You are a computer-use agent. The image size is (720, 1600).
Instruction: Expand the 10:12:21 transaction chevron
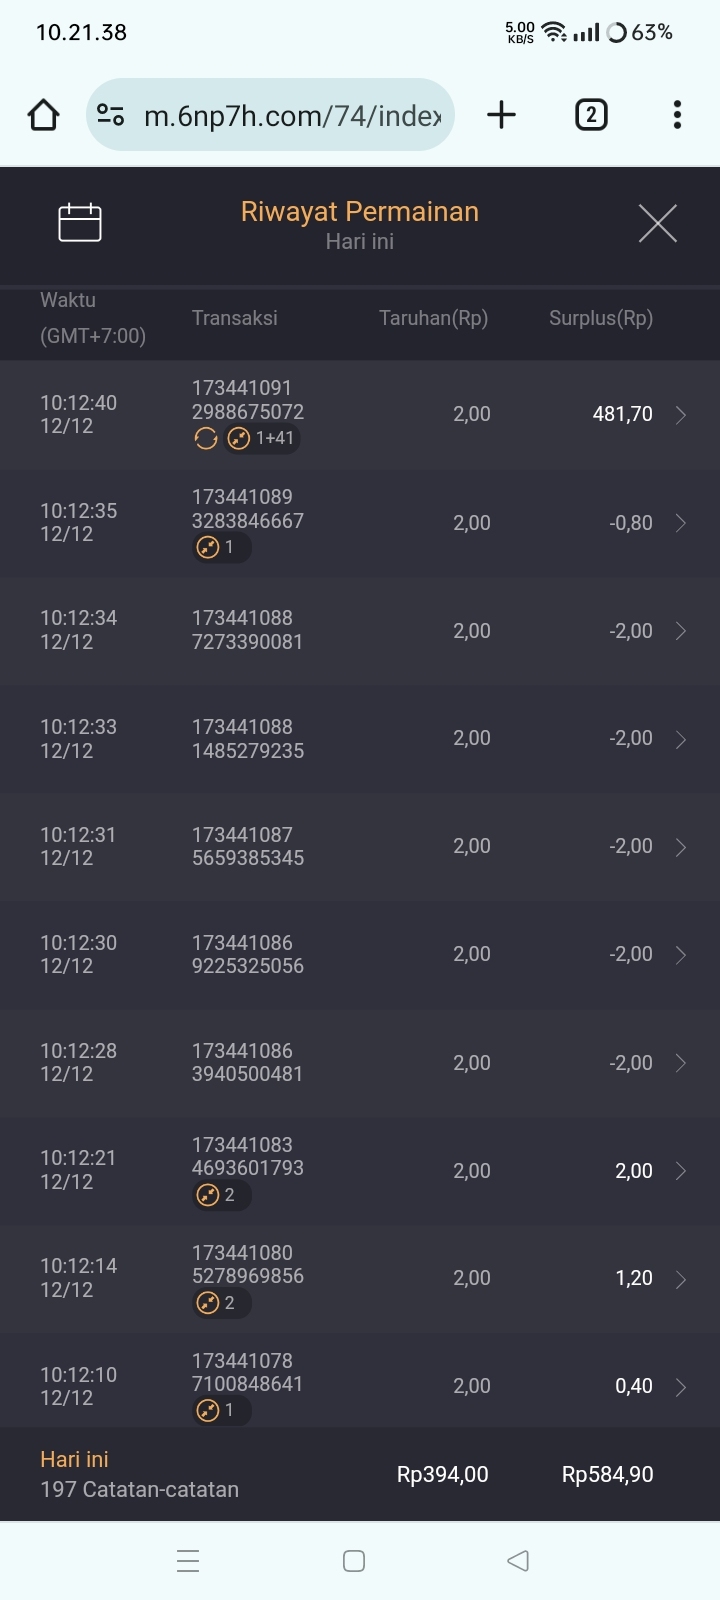click(680, 1171)
